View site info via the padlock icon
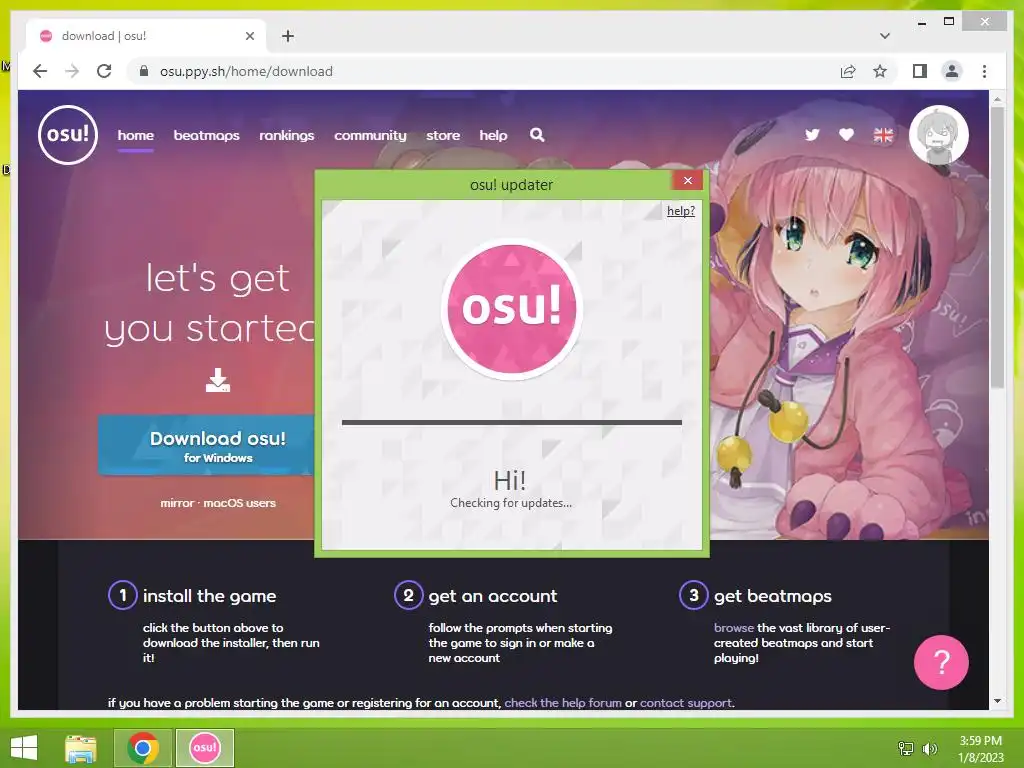Image resolution: width=1024 pixels, height=768 pixels. click(144, 71)
